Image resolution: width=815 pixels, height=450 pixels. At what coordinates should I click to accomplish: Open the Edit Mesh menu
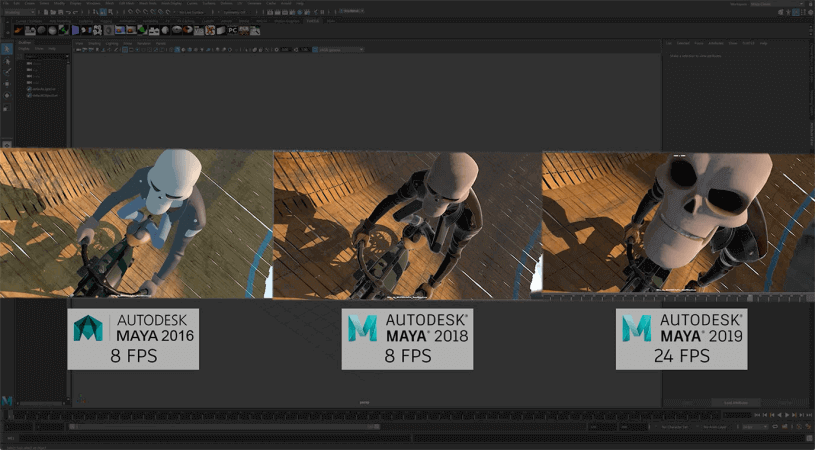(x=126, y=4)
